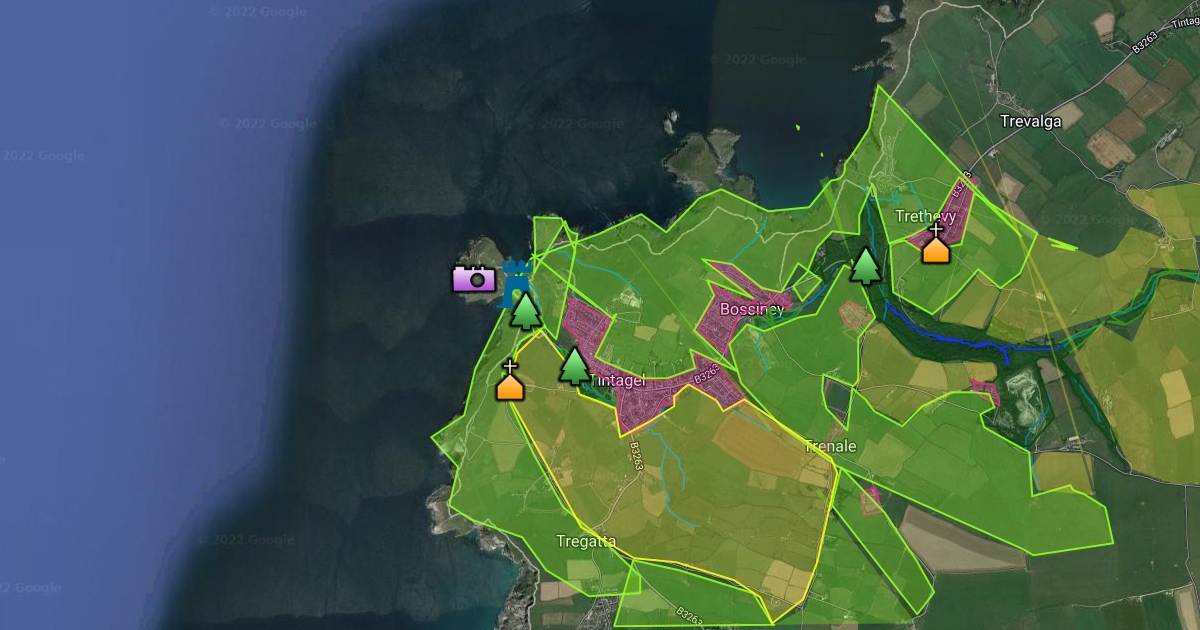
Task: Select the Trethevy place label
Action: [925, 216]
